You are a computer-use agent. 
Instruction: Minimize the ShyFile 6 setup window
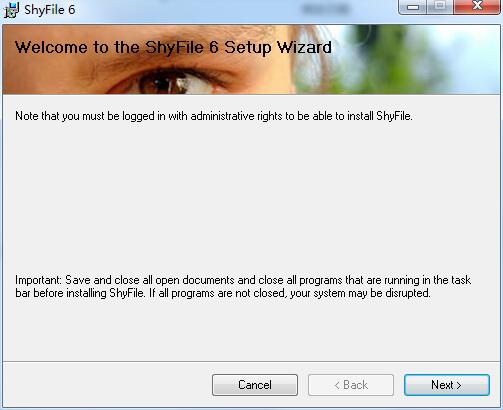tap(413, 7)
